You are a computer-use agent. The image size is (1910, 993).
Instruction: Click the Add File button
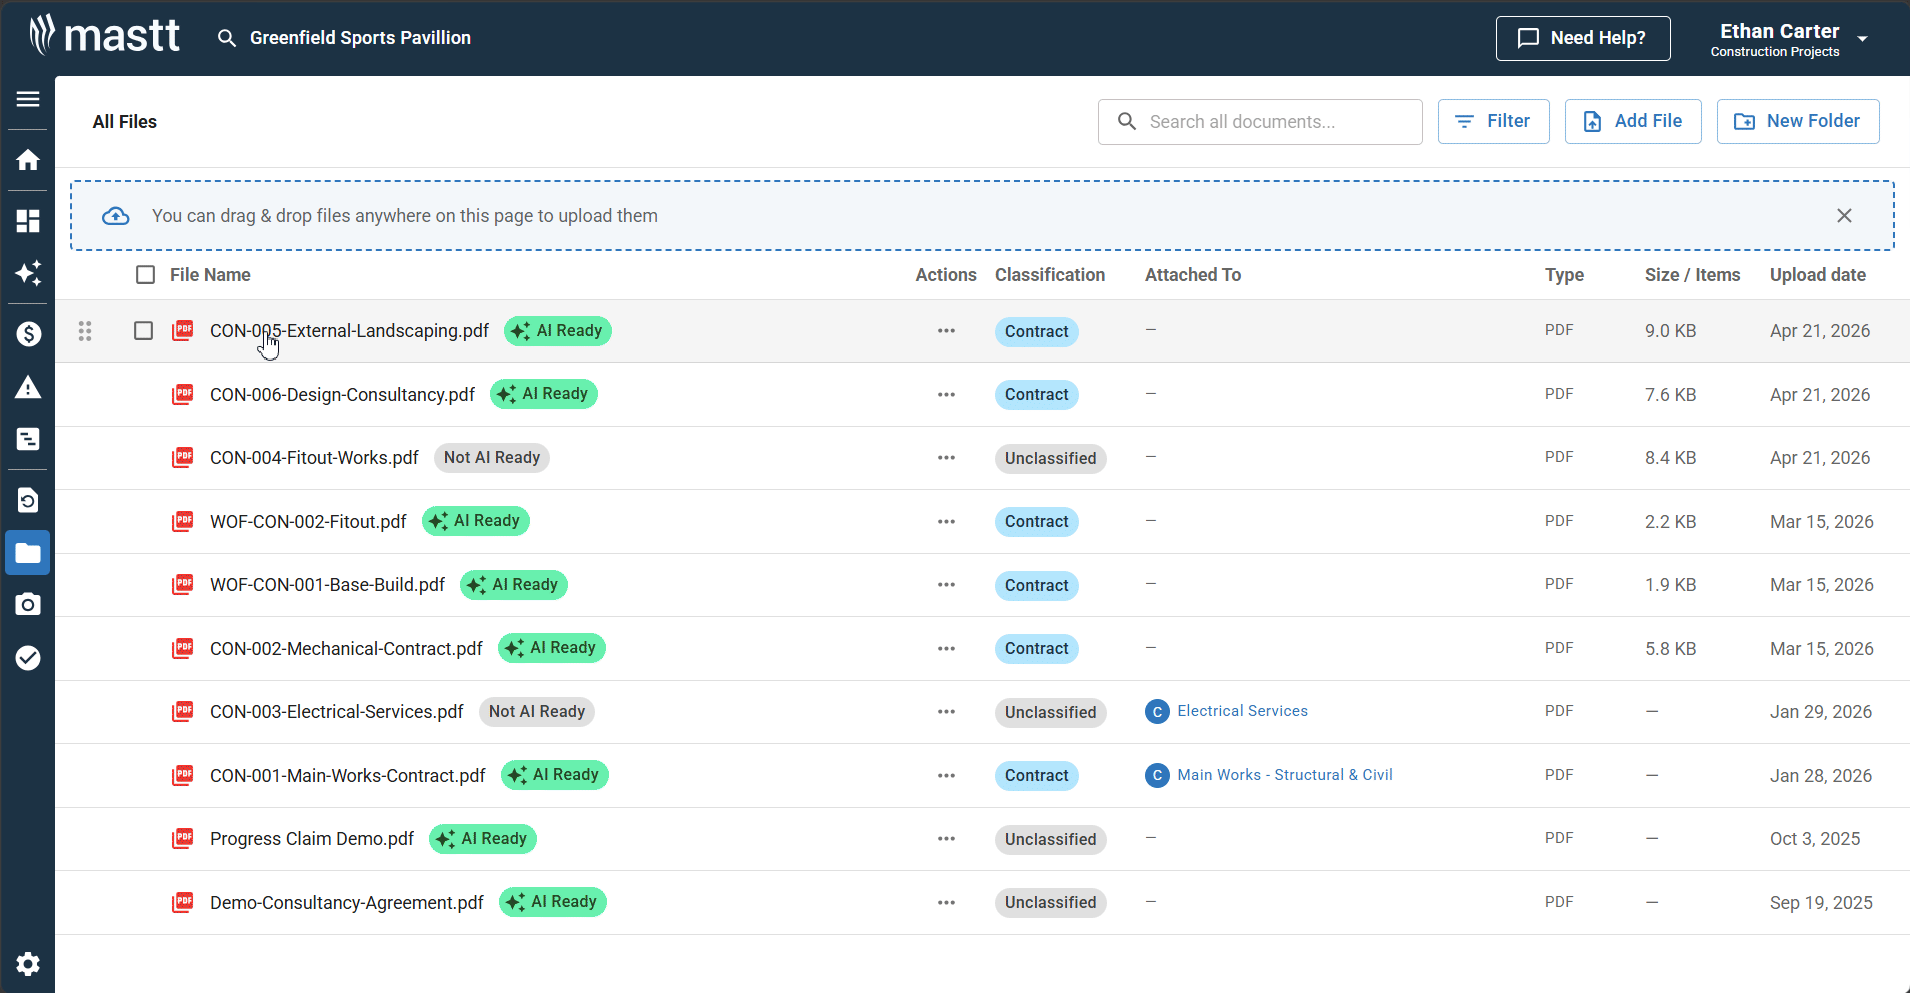pyautogui.click(x=1632, y=121)
